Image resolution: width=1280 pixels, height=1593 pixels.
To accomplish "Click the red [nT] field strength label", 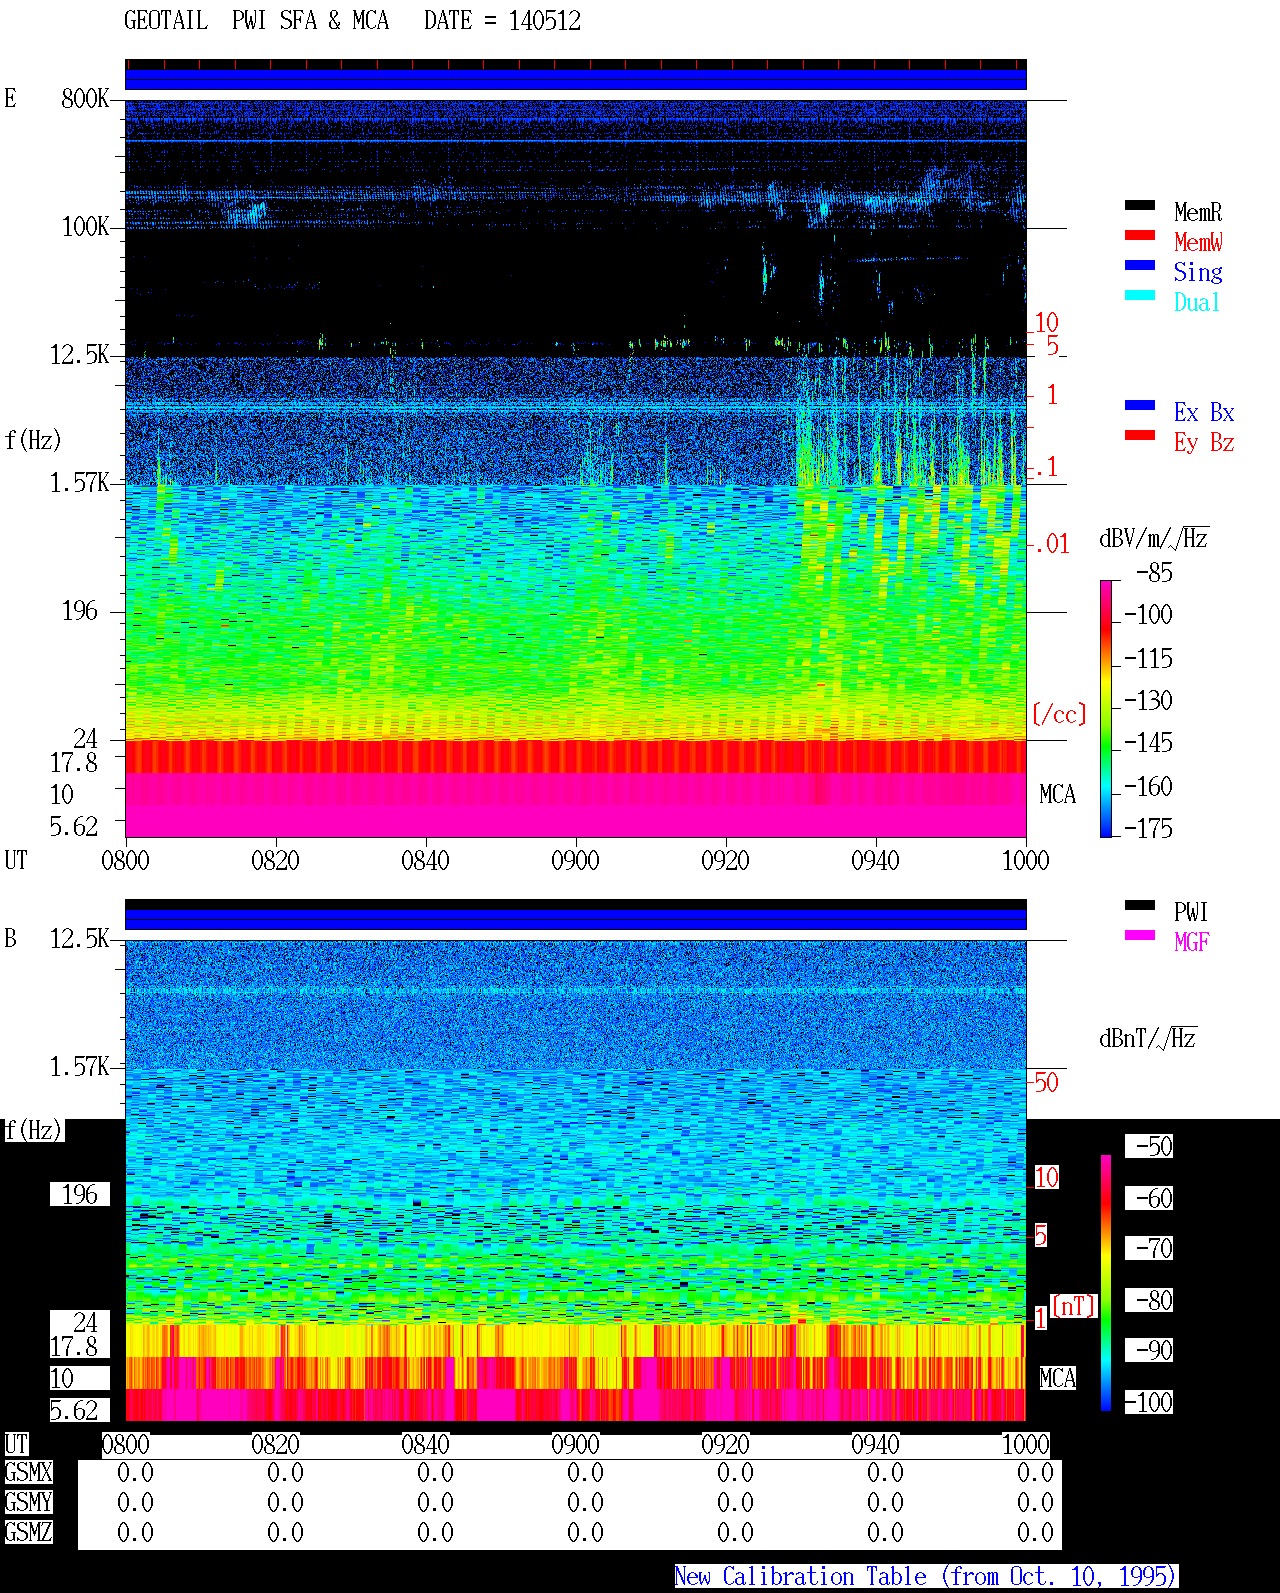I will coord(1074,1306).
